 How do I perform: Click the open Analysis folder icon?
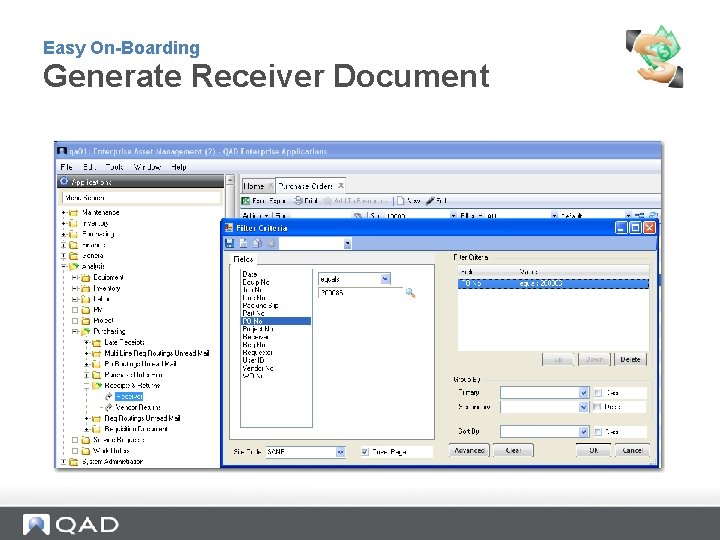[x=74, y=266]
